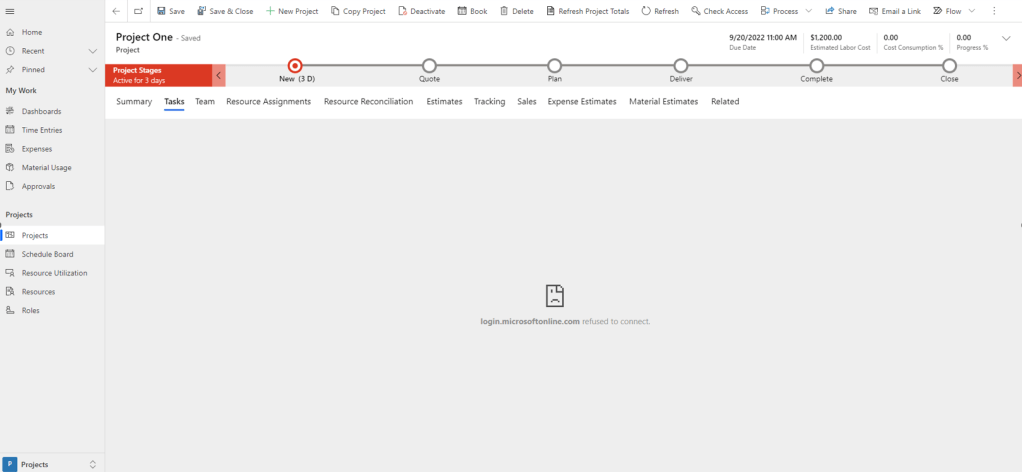Expand the Recent section chevron
Screen dimensions: 1022x472
coord(93,51)
